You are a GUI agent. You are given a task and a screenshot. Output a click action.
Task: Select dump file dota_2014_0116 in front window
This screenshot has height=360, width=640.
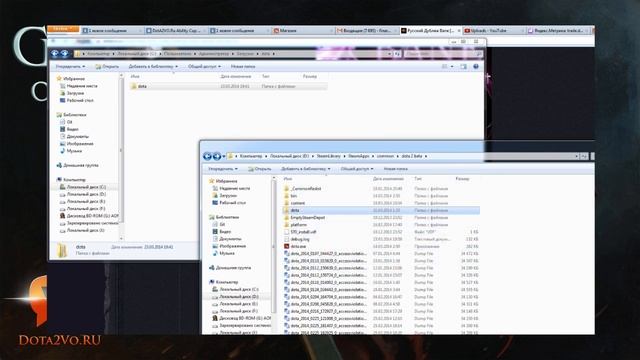(325, 282)
